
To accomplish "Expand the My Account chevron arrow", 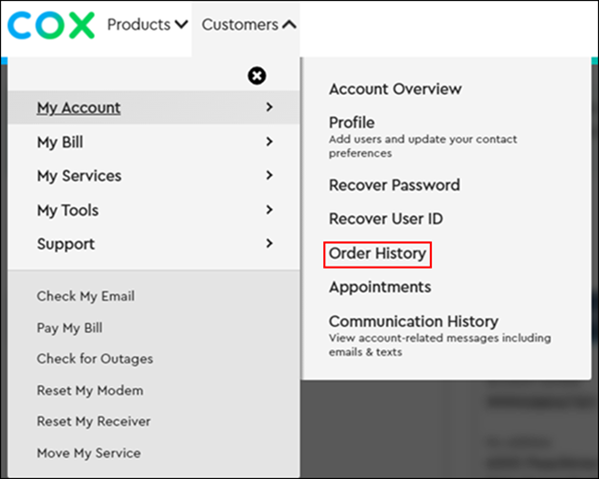I will tap(269, 107).
